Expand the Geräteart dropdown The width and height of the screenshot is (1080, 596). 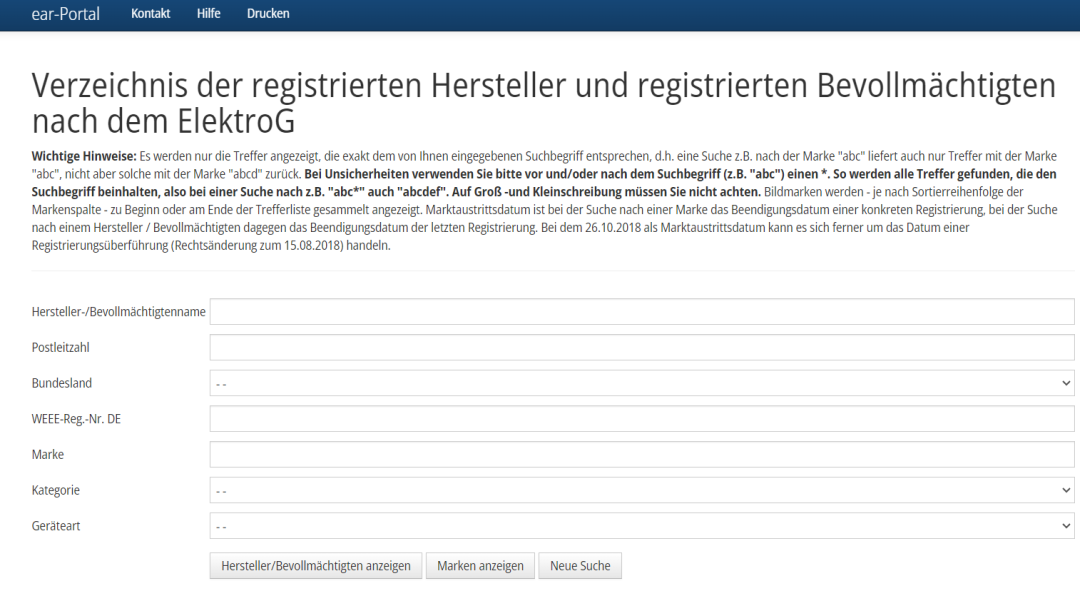tap(642, 526)
